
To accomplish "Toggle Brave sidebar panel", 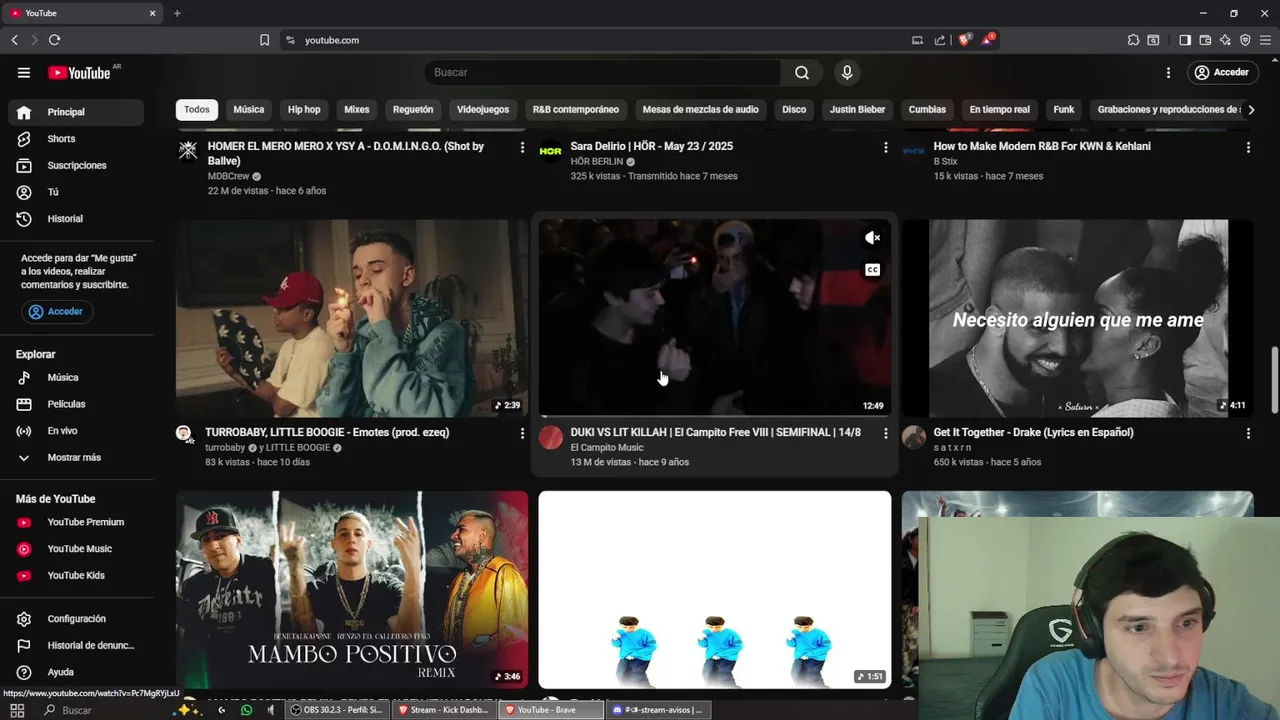I will (x=1185, y=40).
